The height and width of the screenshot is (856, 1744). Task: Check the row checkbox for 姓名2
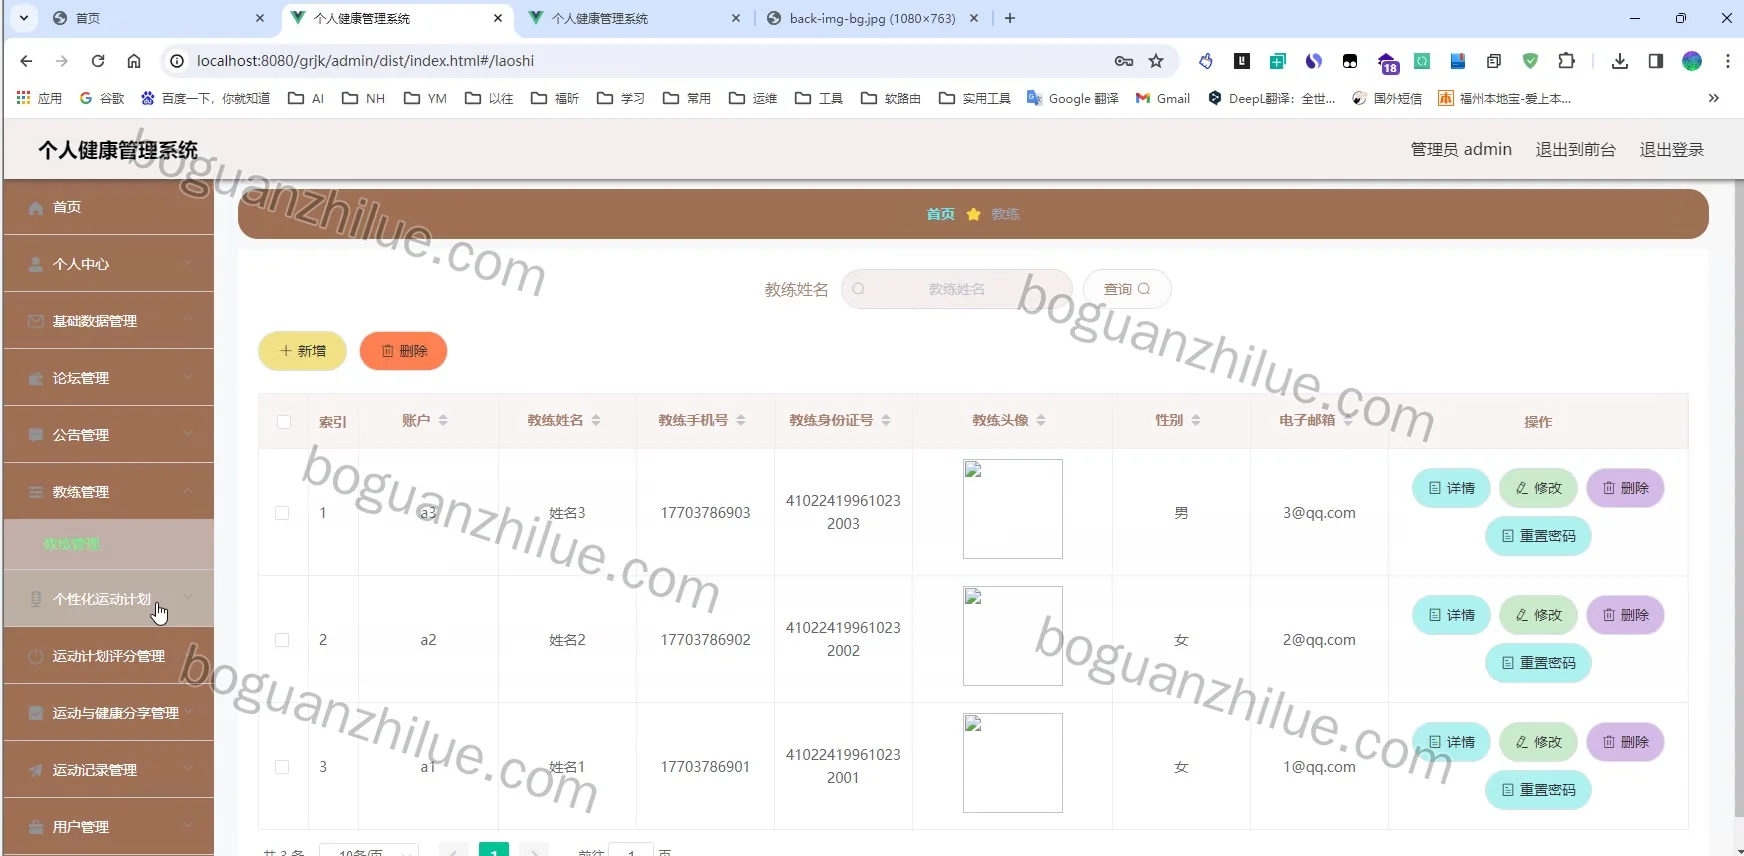click(x=282, y=640)
